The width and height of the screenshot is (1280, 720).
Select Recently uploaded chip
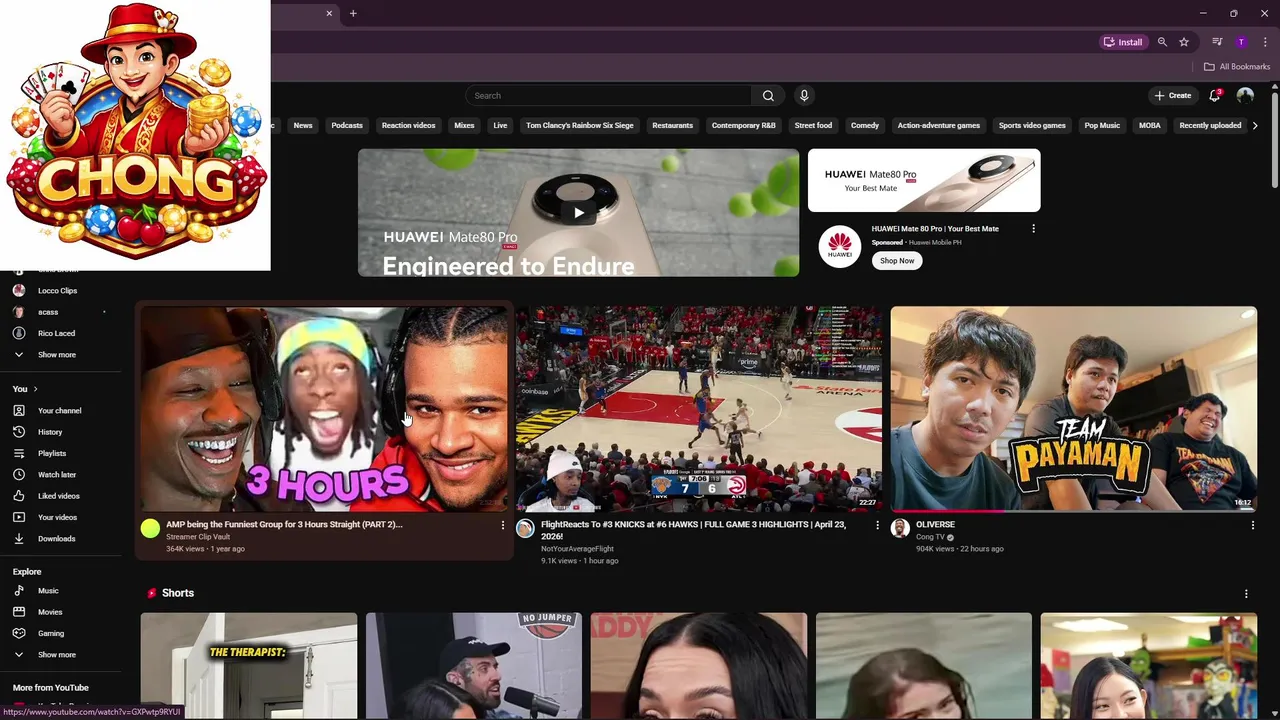pos(1210,125)
